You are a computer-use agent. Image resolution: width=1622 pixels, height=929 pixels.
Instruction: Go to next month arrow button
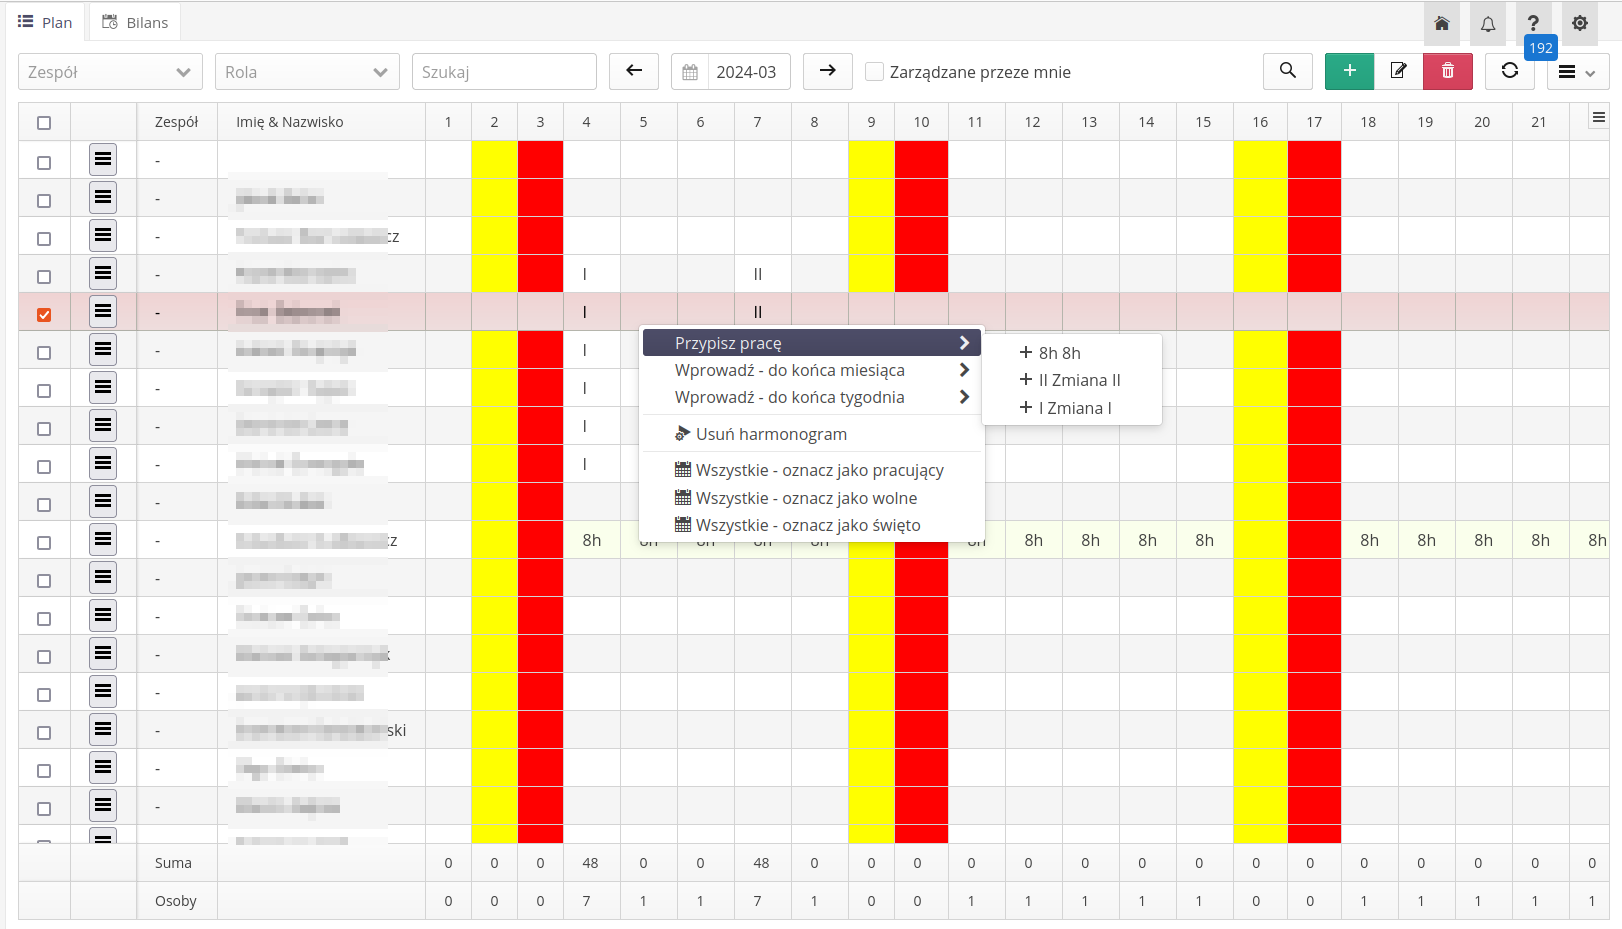[x=827, y=71]
